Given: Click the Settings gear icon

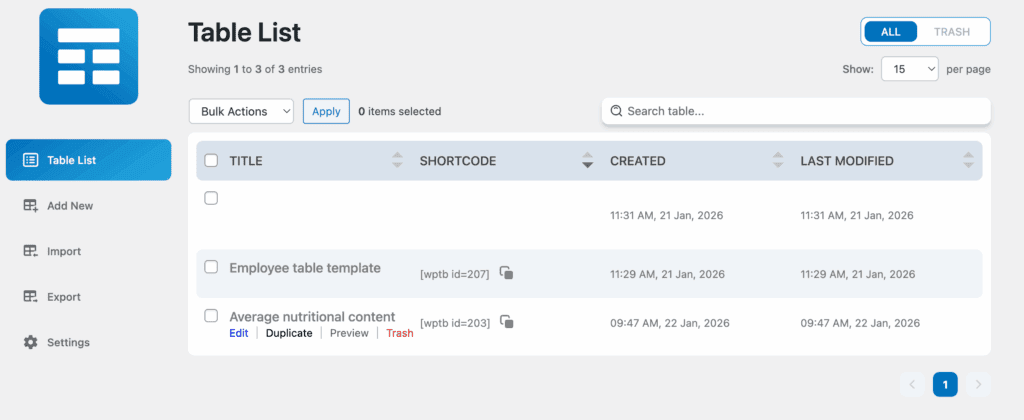Looking at the screenshot, I should 31,342.
